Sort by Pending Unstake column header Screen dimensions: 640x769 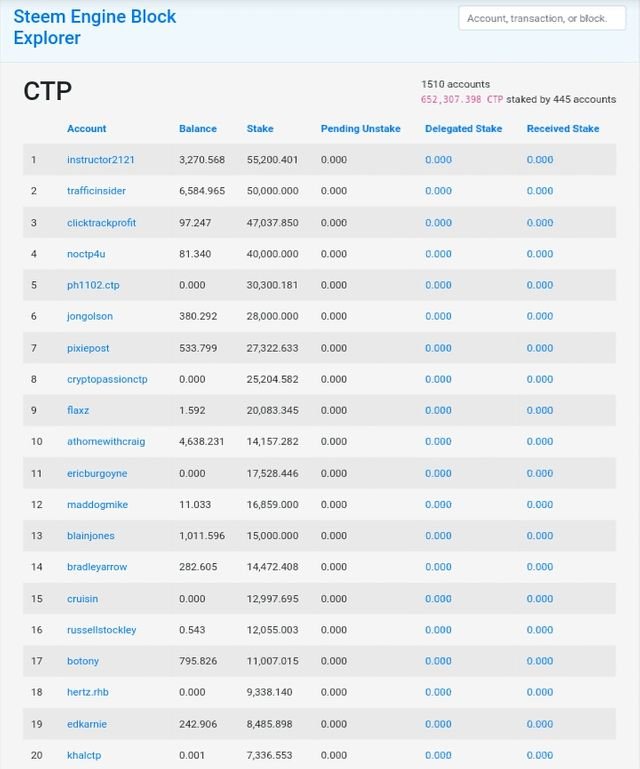coord(360,129)
